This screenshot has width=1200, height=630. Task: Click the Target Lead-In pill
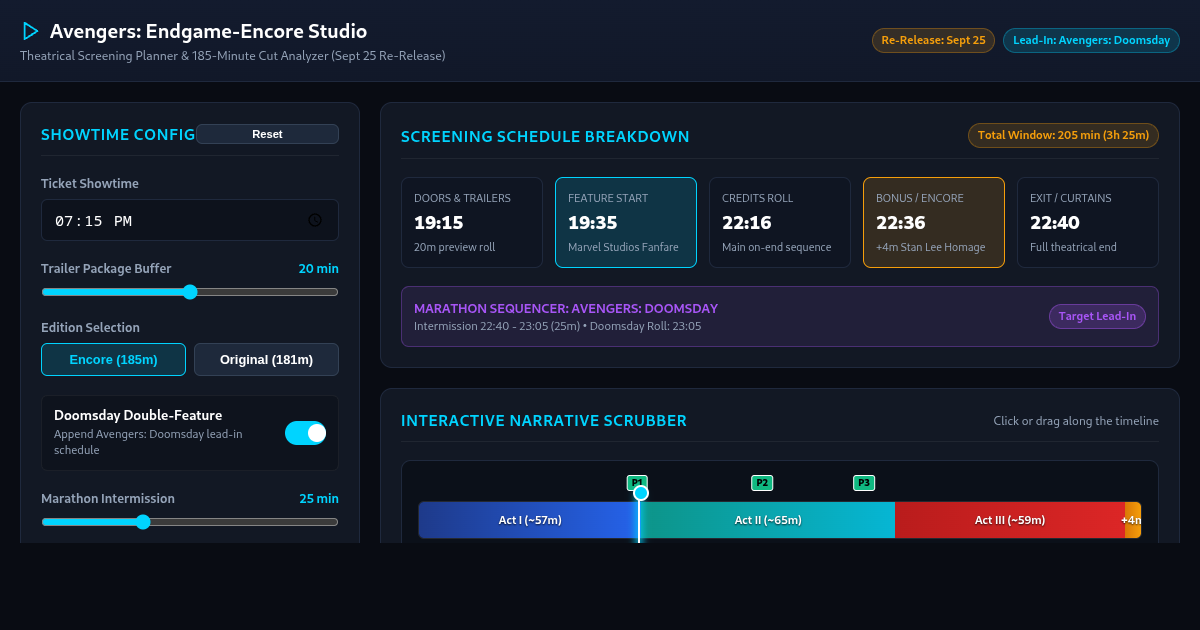[1097, 316]
